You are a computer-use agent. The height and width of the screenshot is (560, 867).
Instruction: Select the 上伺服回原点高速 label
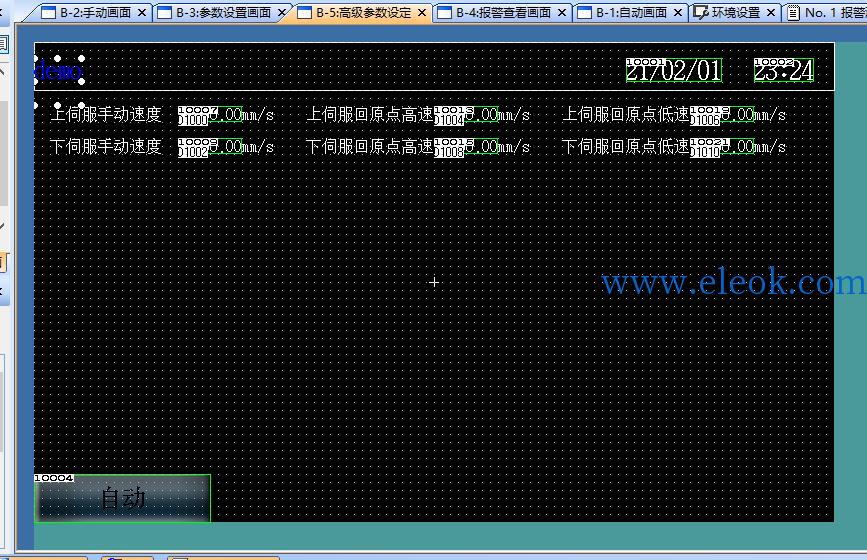tap(369, 115)
